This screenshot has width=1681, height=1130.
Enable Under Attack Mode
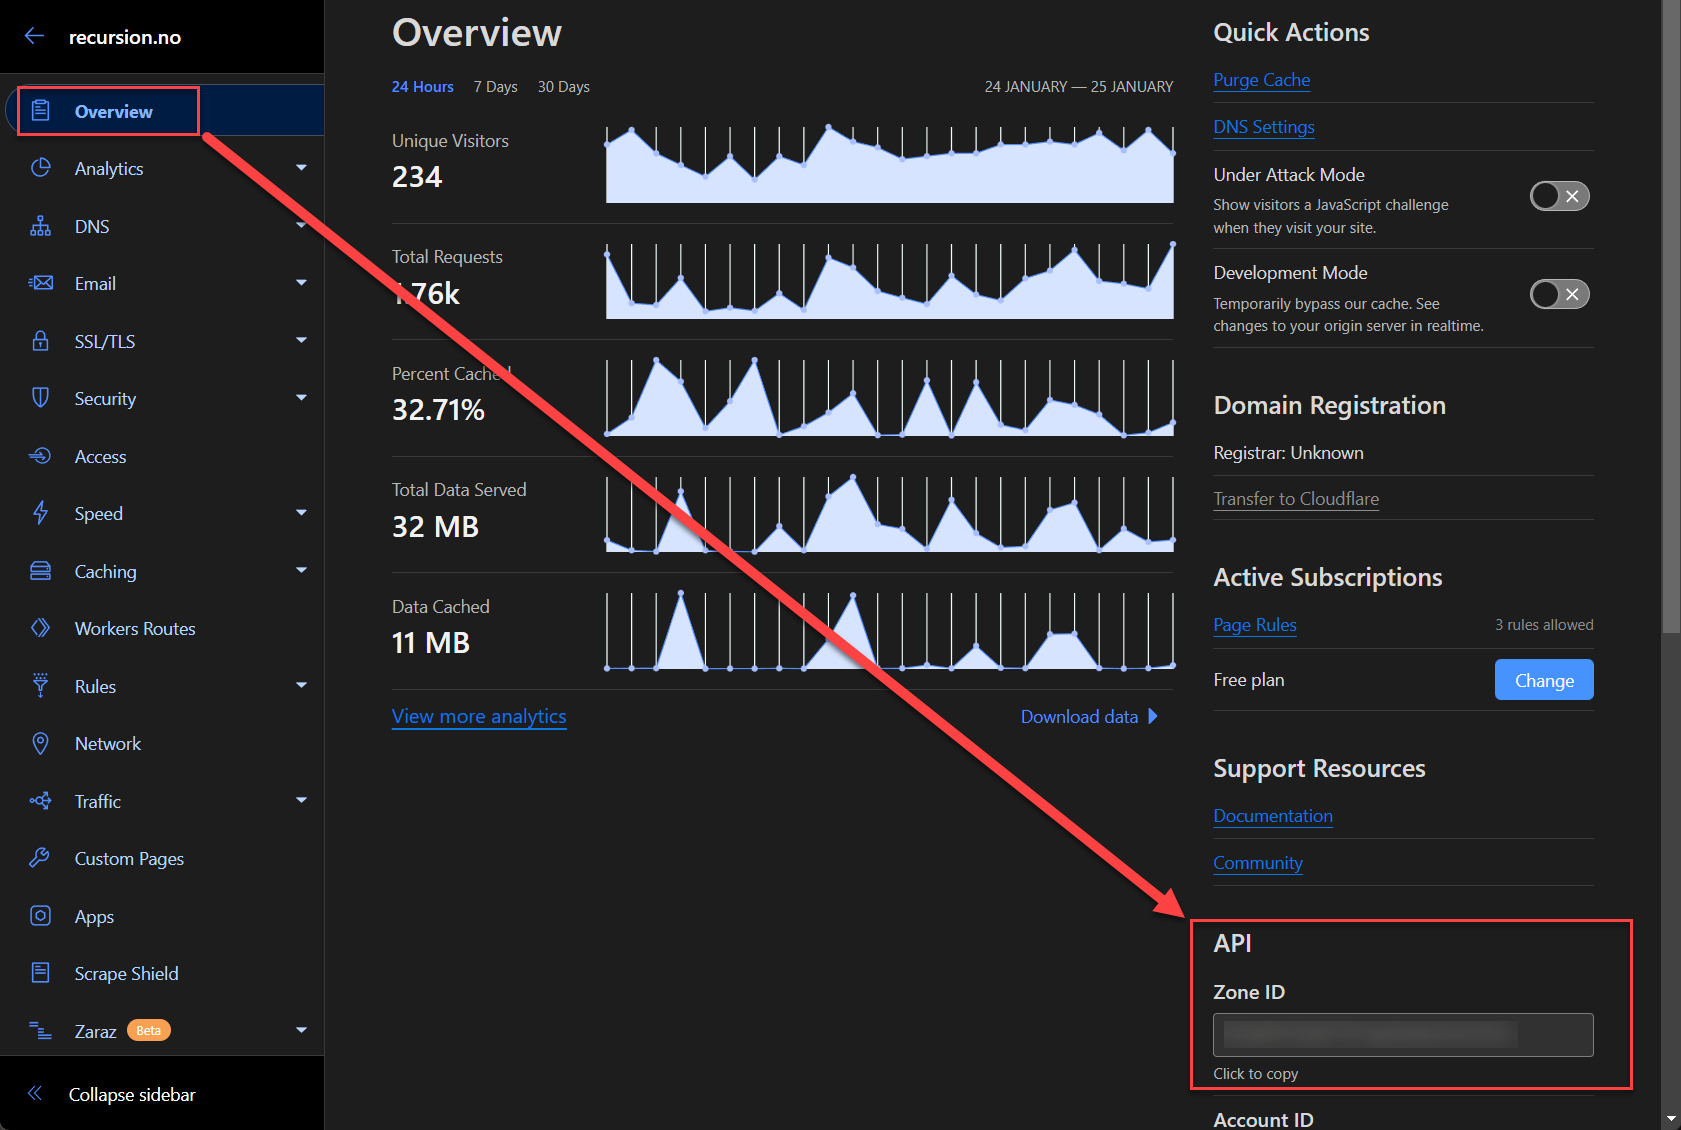click(x=1559, y=196)
